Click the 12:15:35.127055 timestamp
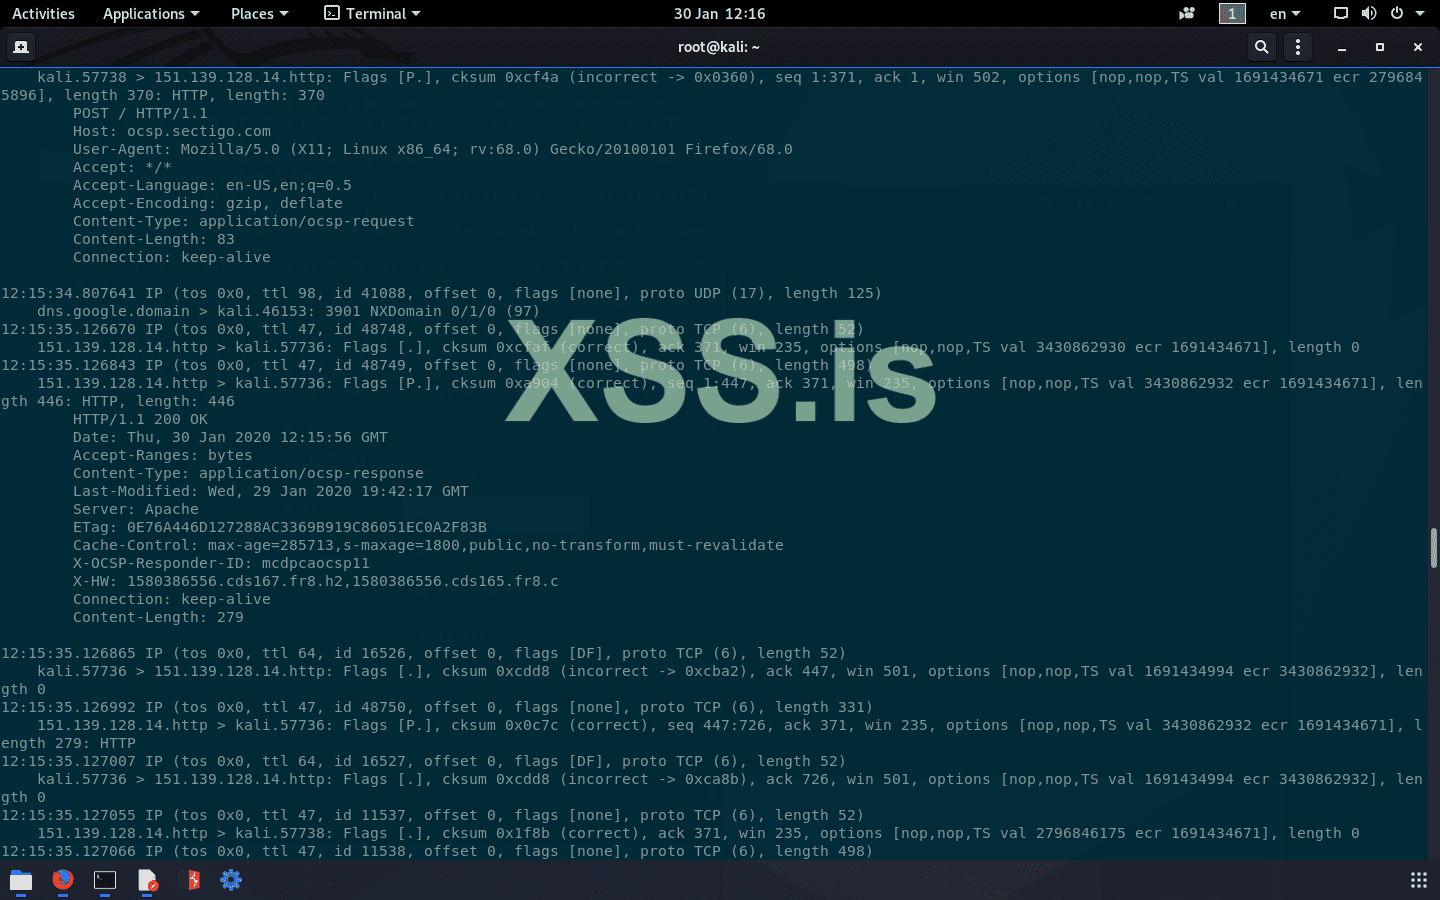The image size is (1440, 900). point(68,815)
